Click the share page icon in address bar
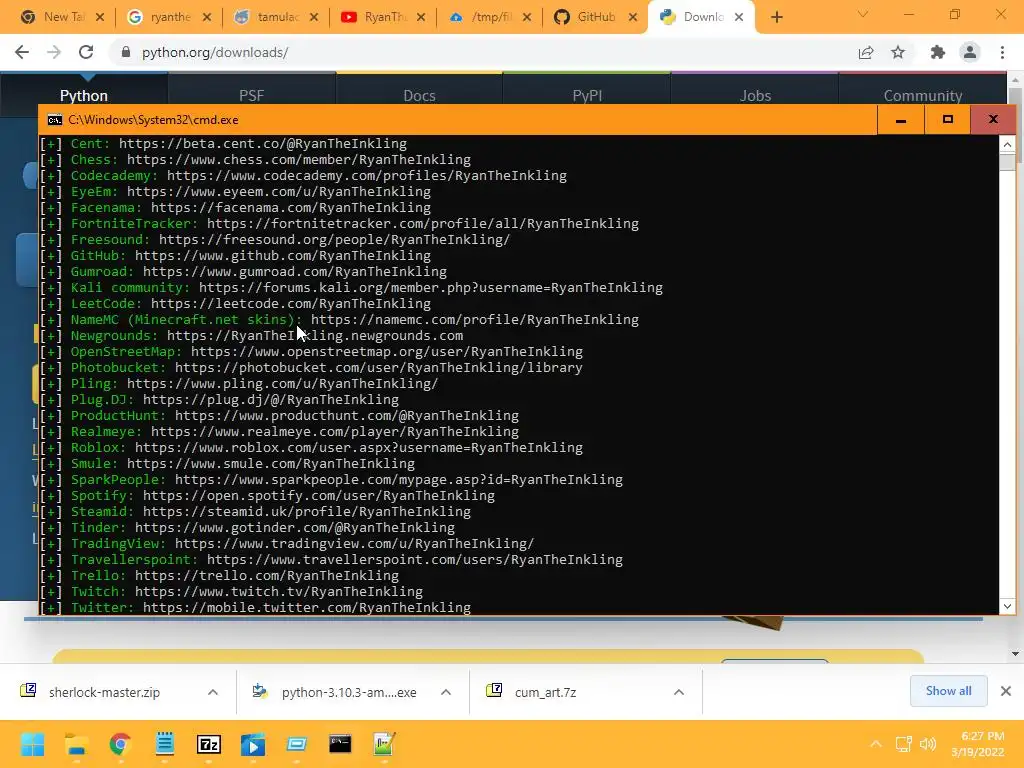 tap(866, 52)
